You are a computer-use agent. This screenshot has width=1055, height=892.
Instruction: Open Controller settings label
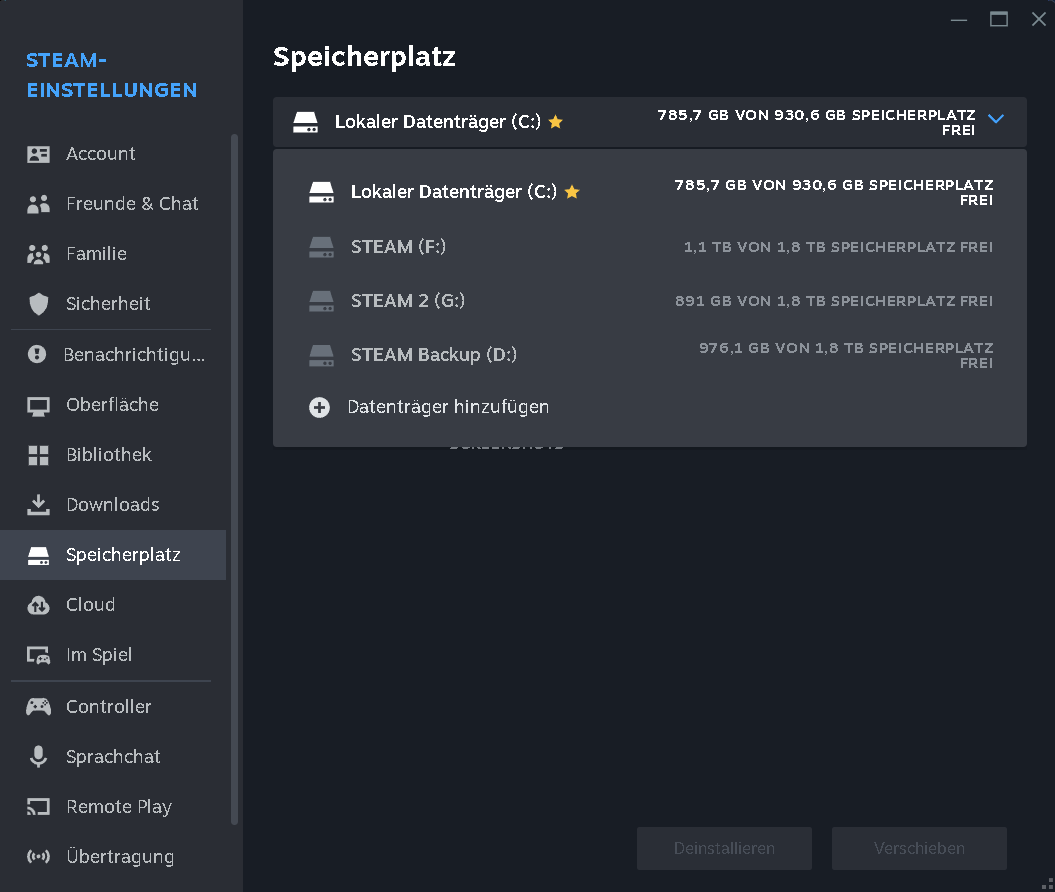(109, 706)
